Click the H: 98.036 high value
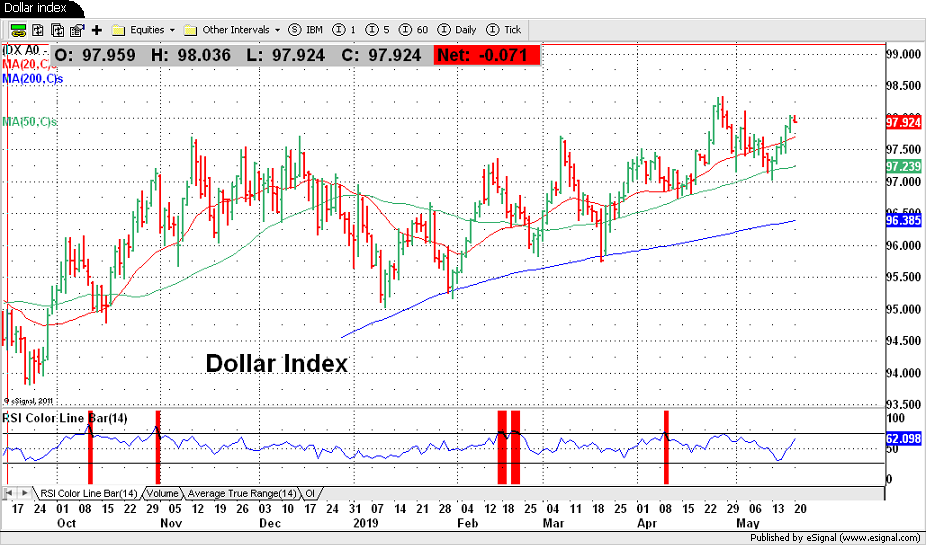 pos(191,56)
